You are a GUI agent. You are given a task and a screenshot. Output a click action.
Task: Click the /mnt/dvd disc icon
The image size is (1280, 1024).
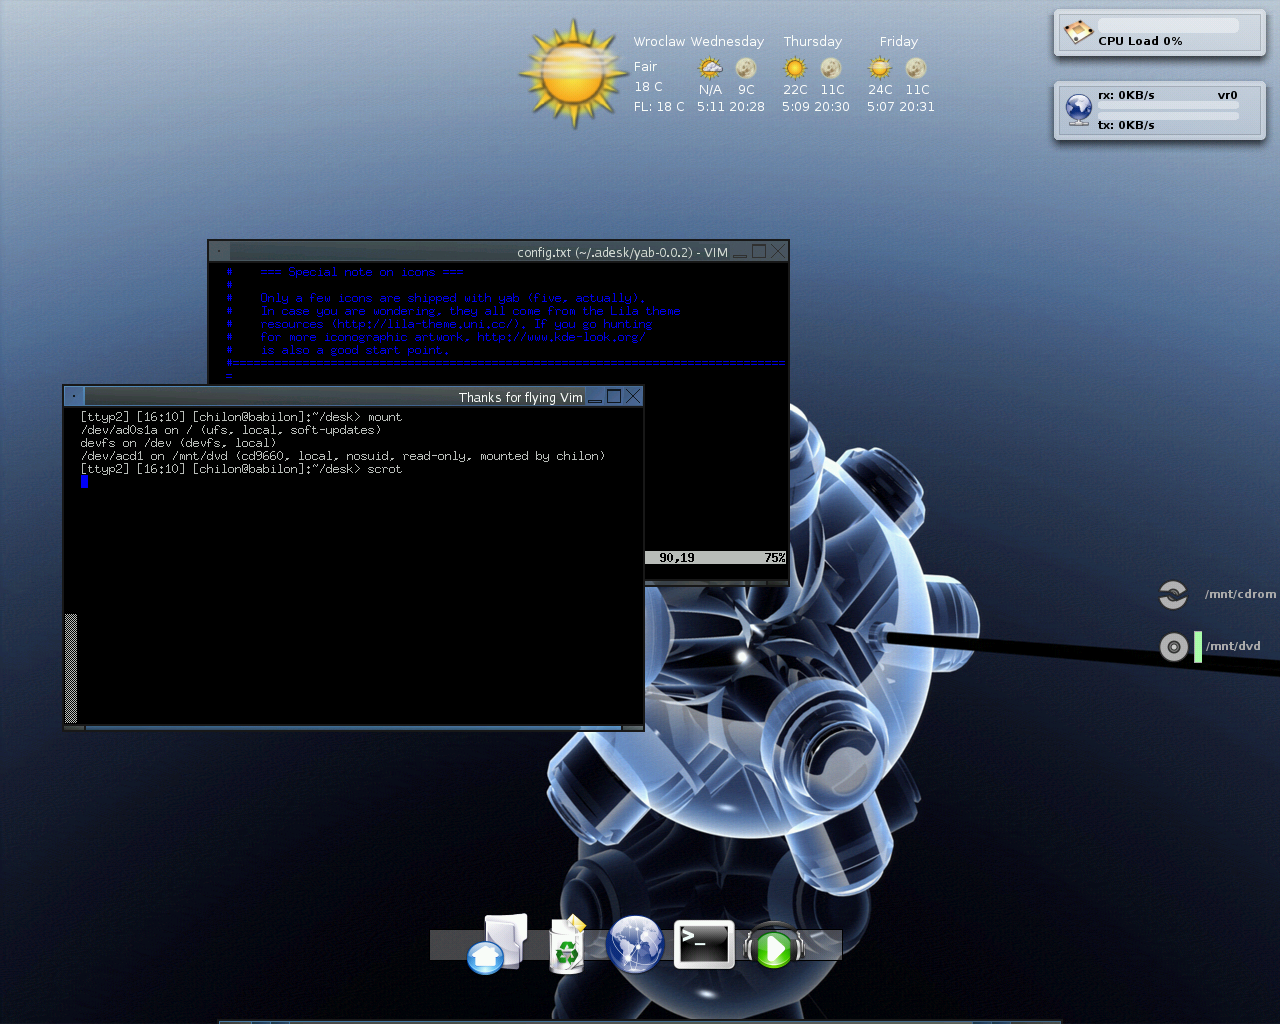click(x=1173, y=647)
